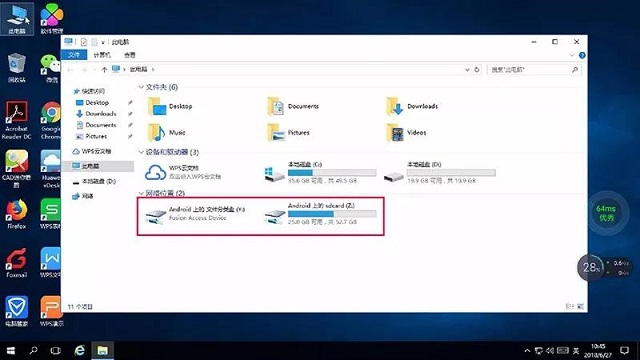640x360 pixels.
Task: Open the Pictures folder in main pane
Action: [288, 133]
